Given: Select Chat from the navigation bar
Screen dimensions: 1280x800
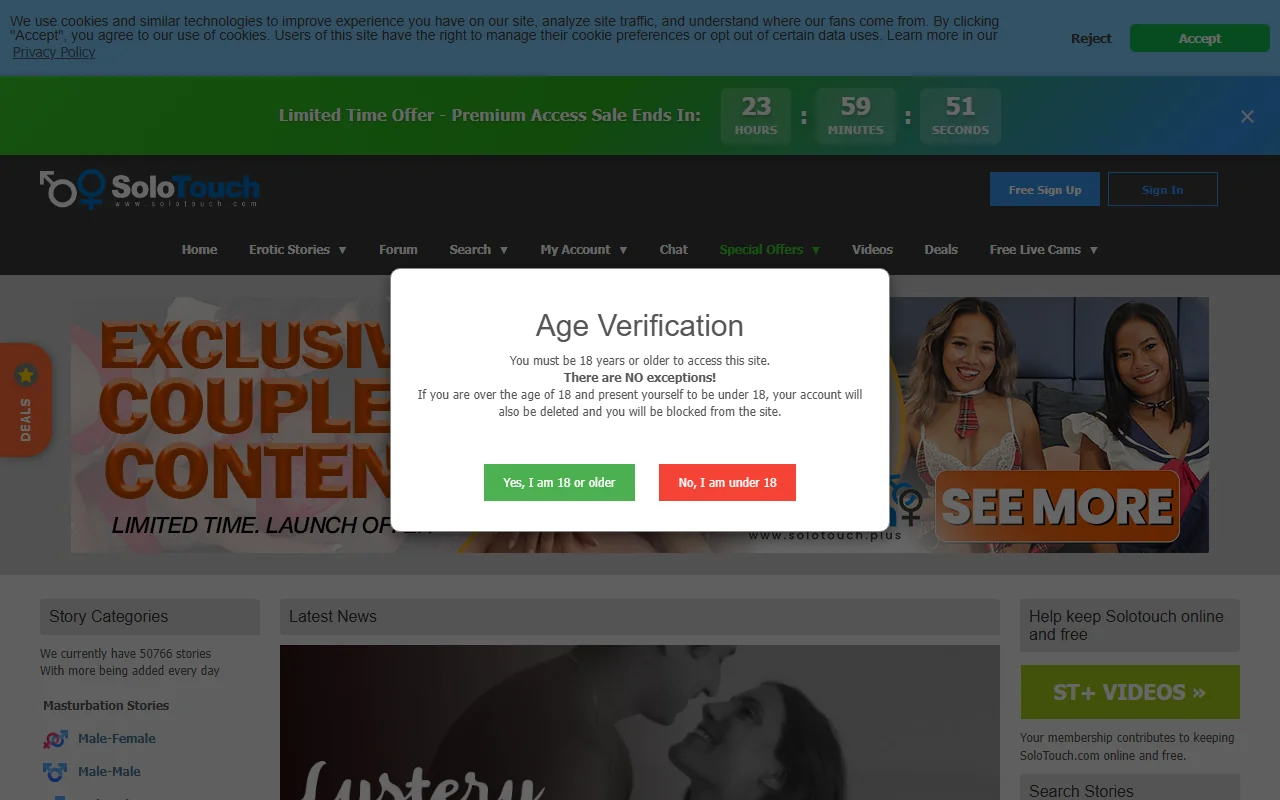Looking at the screenshot, I should [x=673, y=249].
